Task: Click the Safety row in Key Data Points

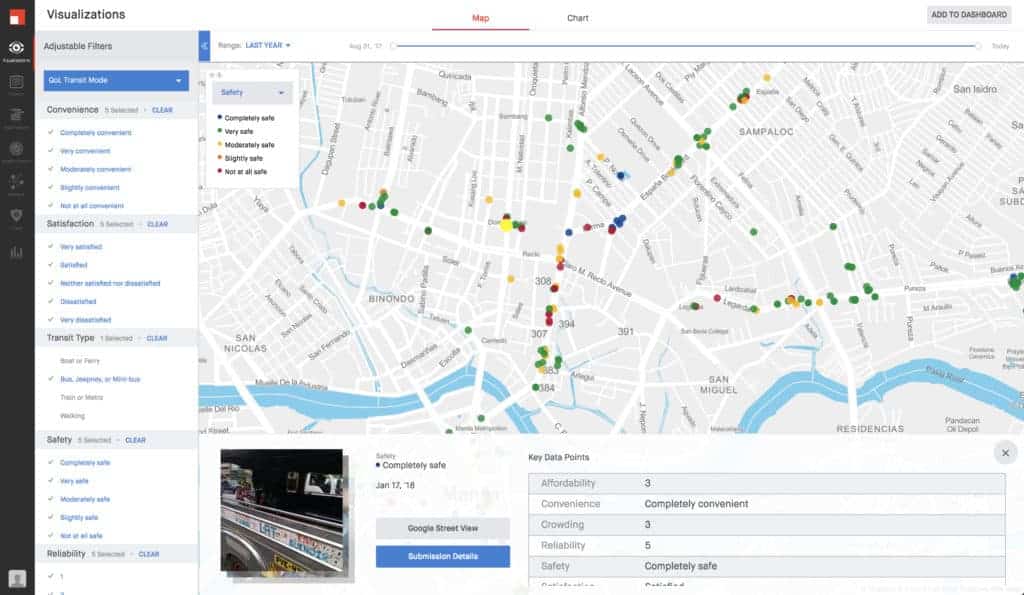Action: tap(767, 566)
